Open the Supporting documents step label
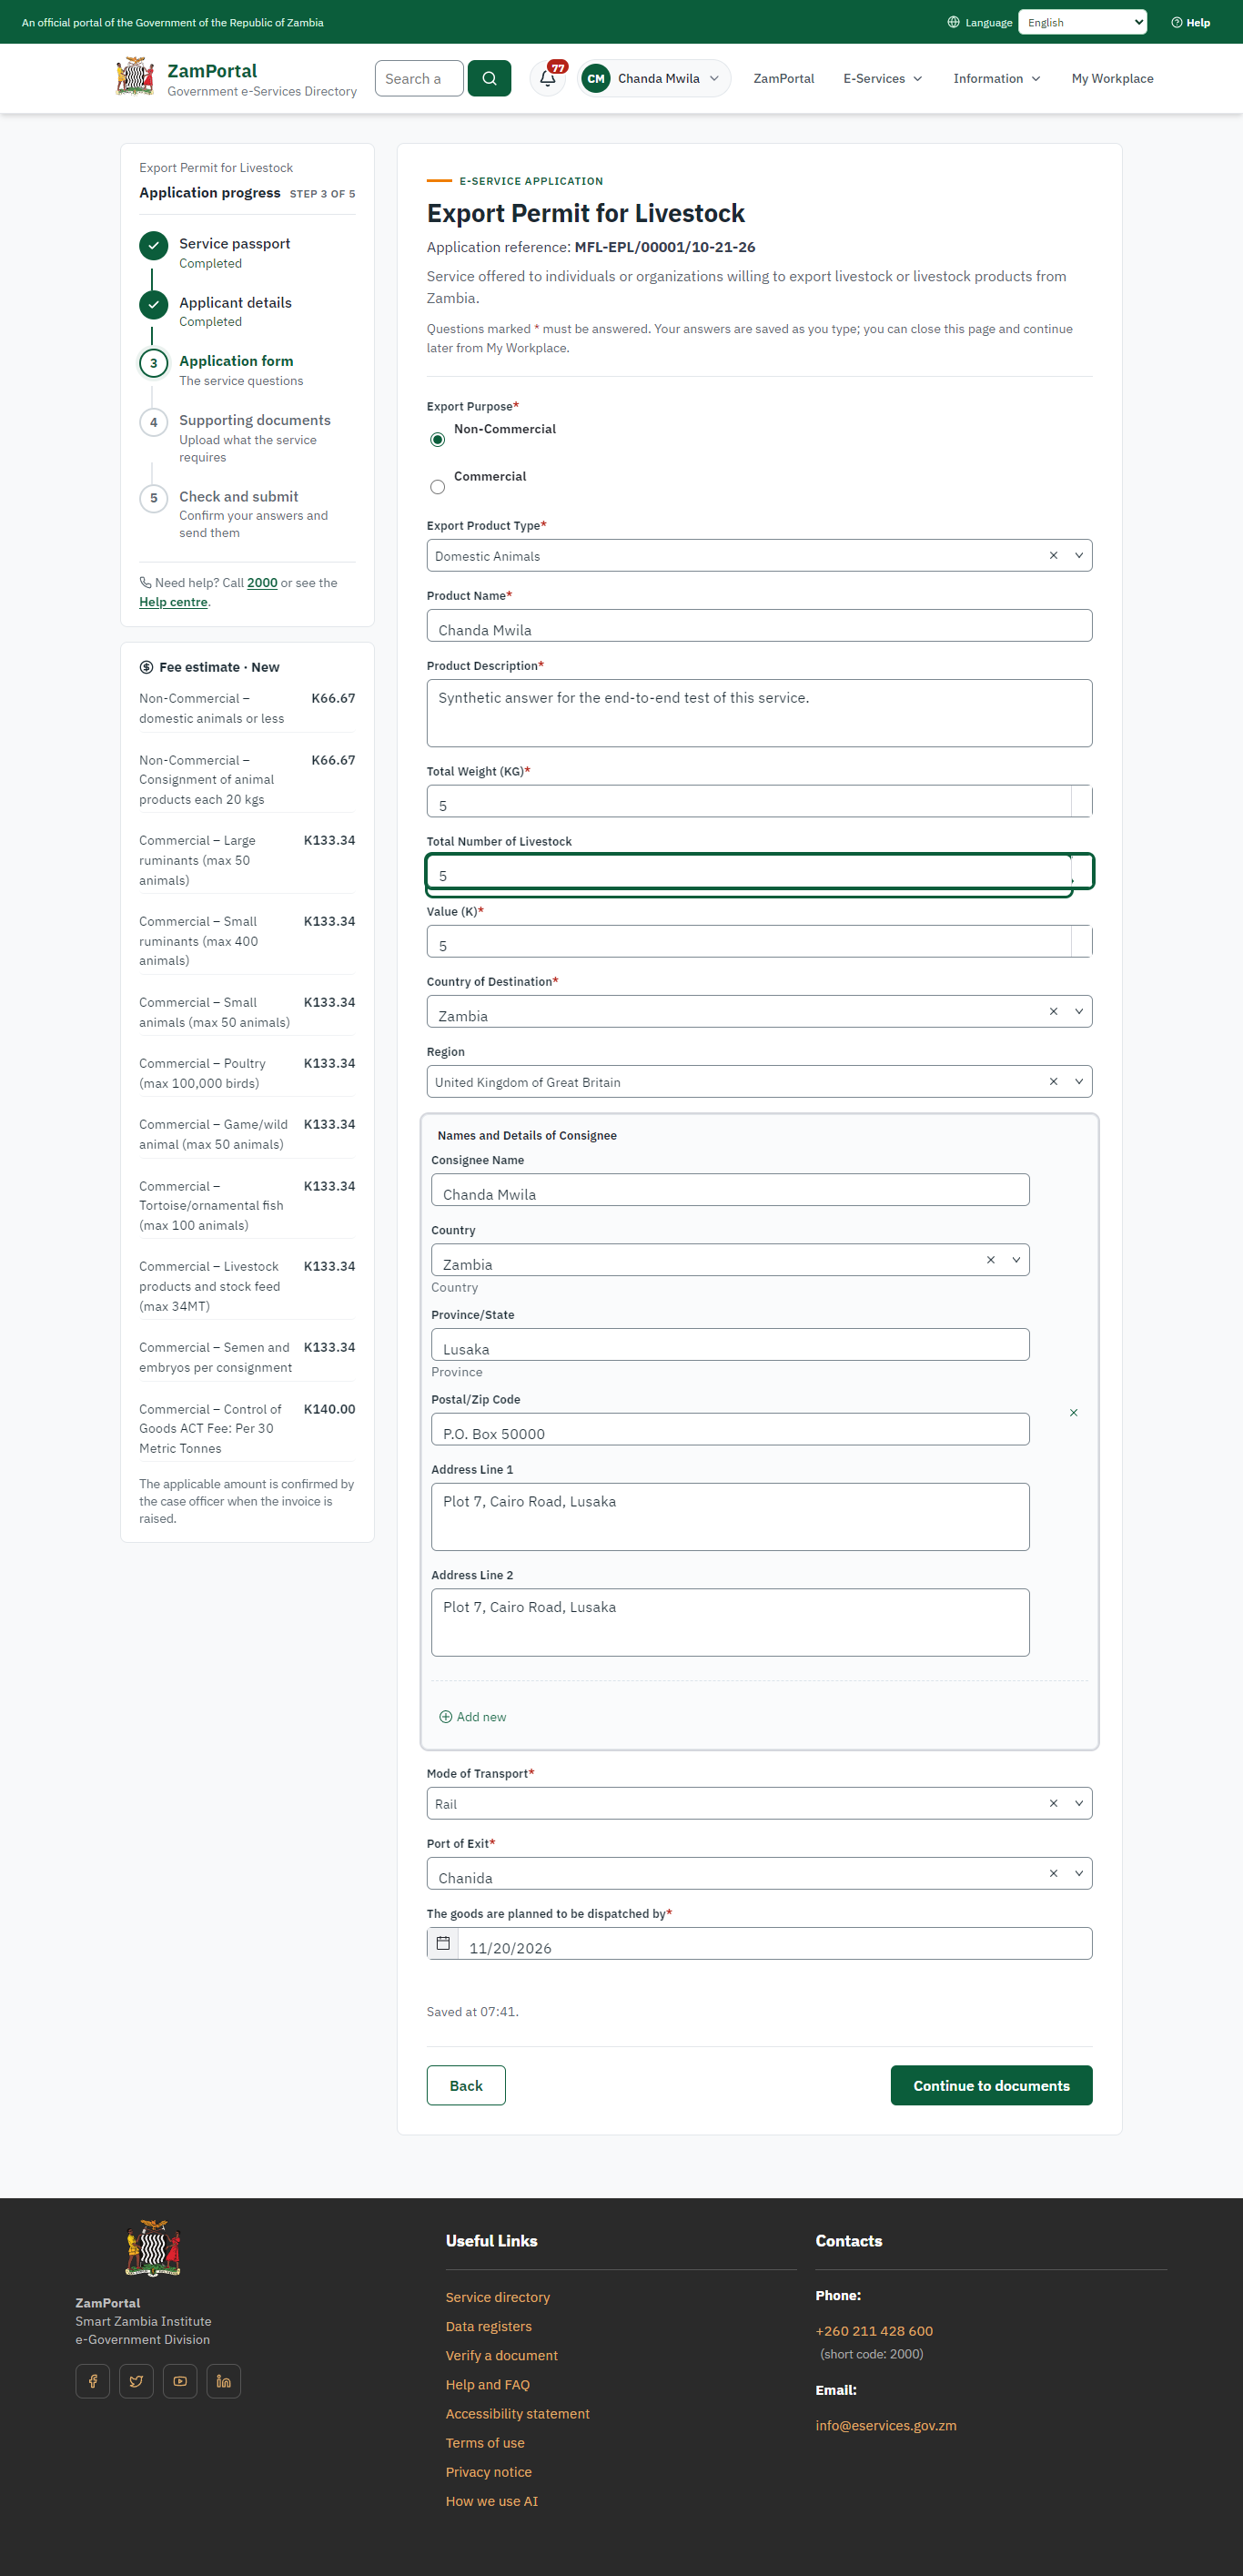Viewport: 1243px width, 2576px height. (254, 420)
